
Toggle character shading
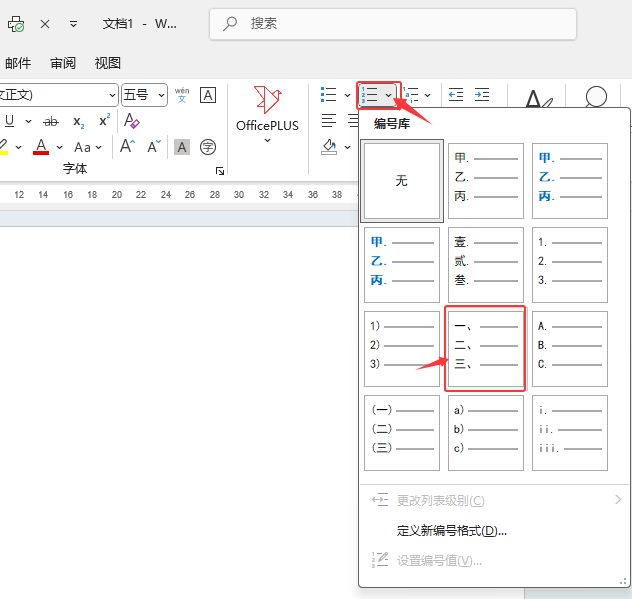(182, 147)
